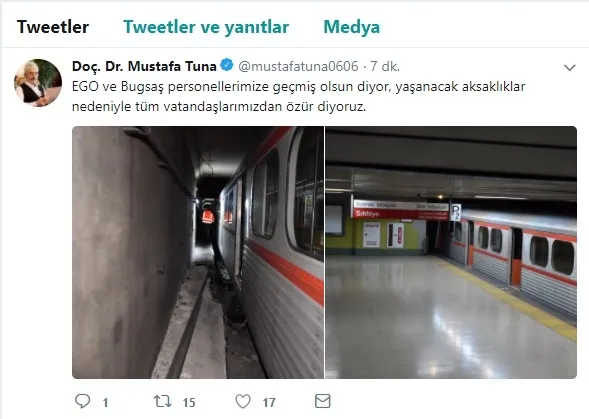The image size is (589, 419).
Task: Click Mustafa Tuna's profile avatar
Action: [x=38, y=83]
